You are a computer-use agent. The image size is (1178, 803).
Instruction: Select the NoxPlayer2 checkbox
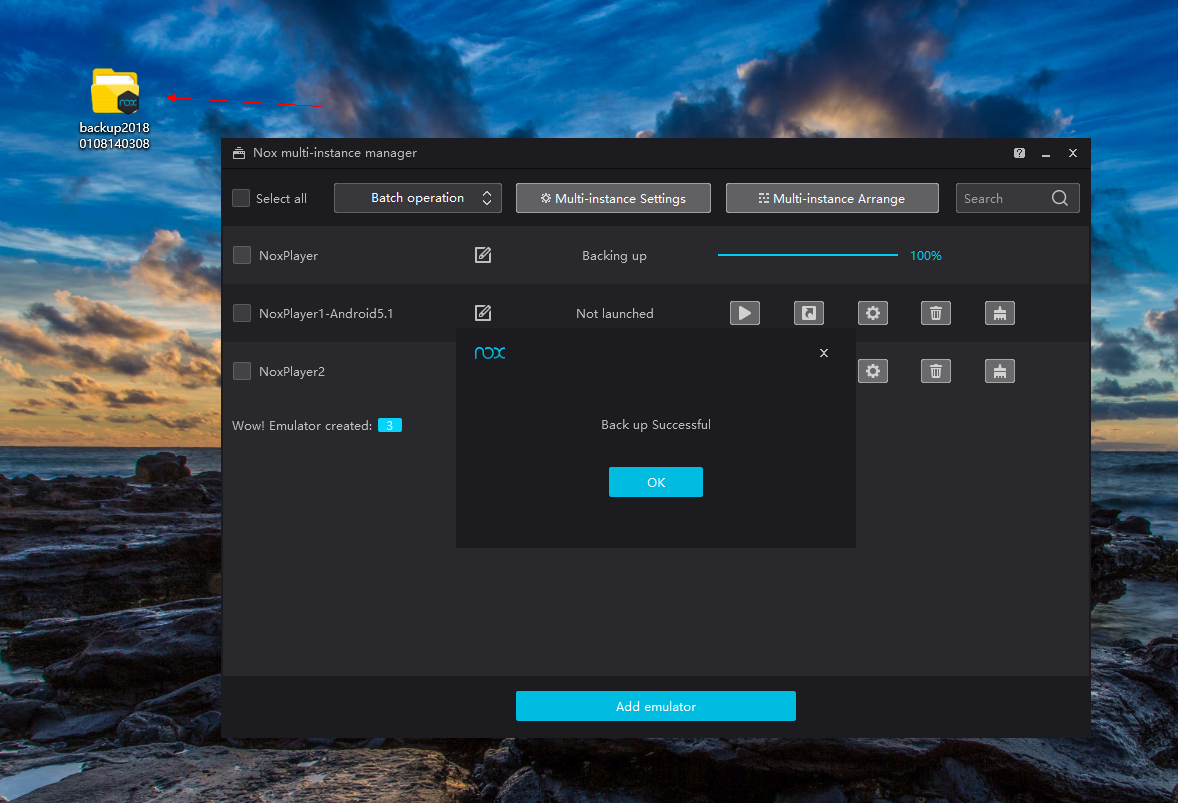click(242, 371)
